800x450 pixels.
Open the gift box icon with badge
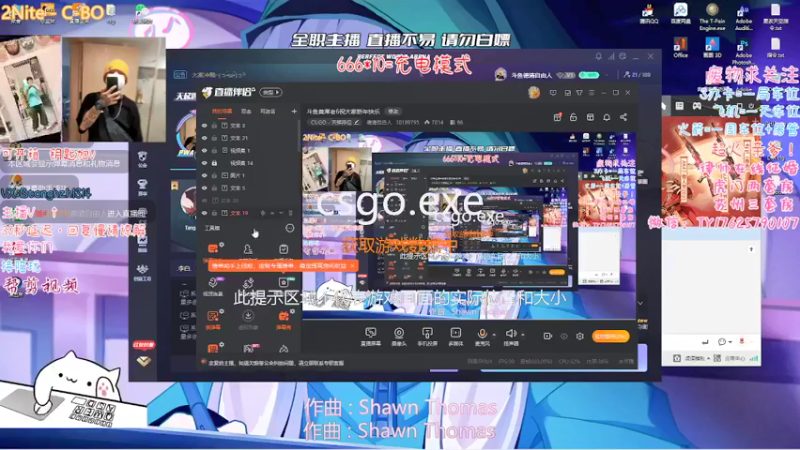[557, 117]
